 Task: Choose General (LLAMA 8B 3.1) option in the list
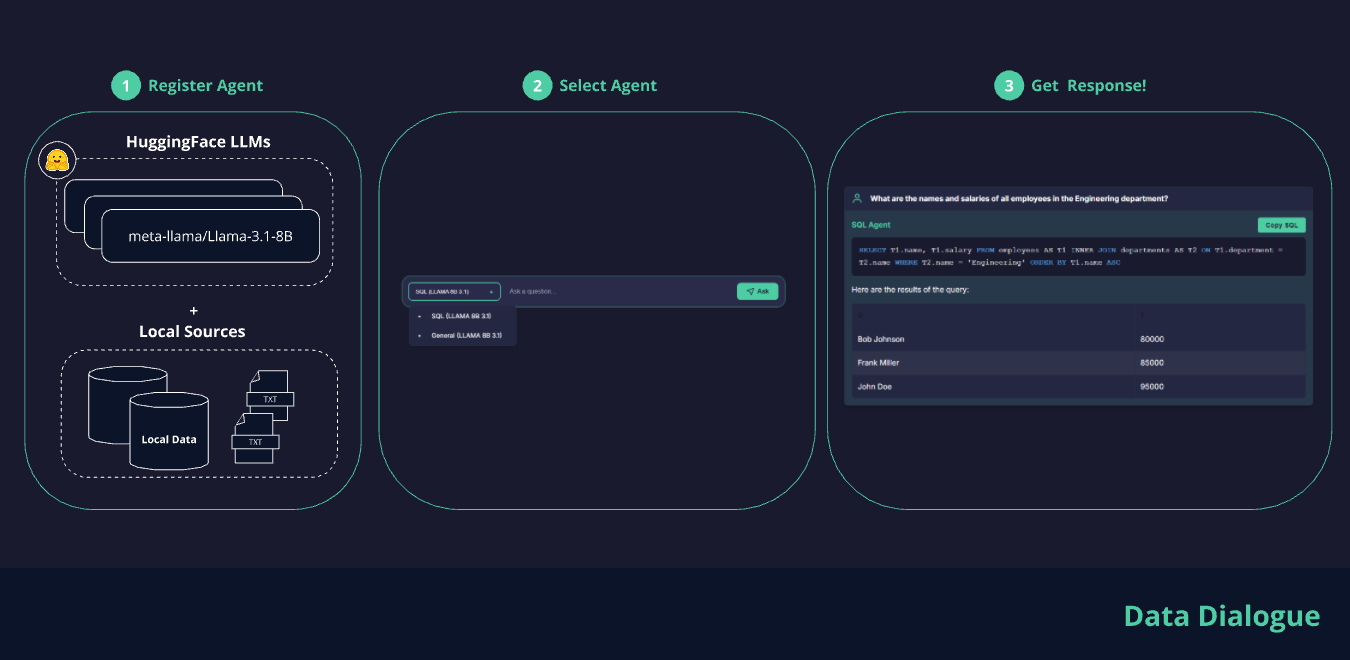tap(463, 335)
